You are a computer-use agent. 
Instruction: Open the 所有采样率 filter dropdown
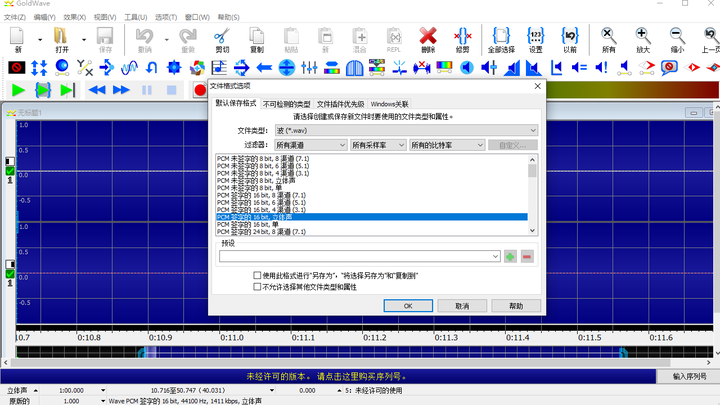tap(378, 145)
